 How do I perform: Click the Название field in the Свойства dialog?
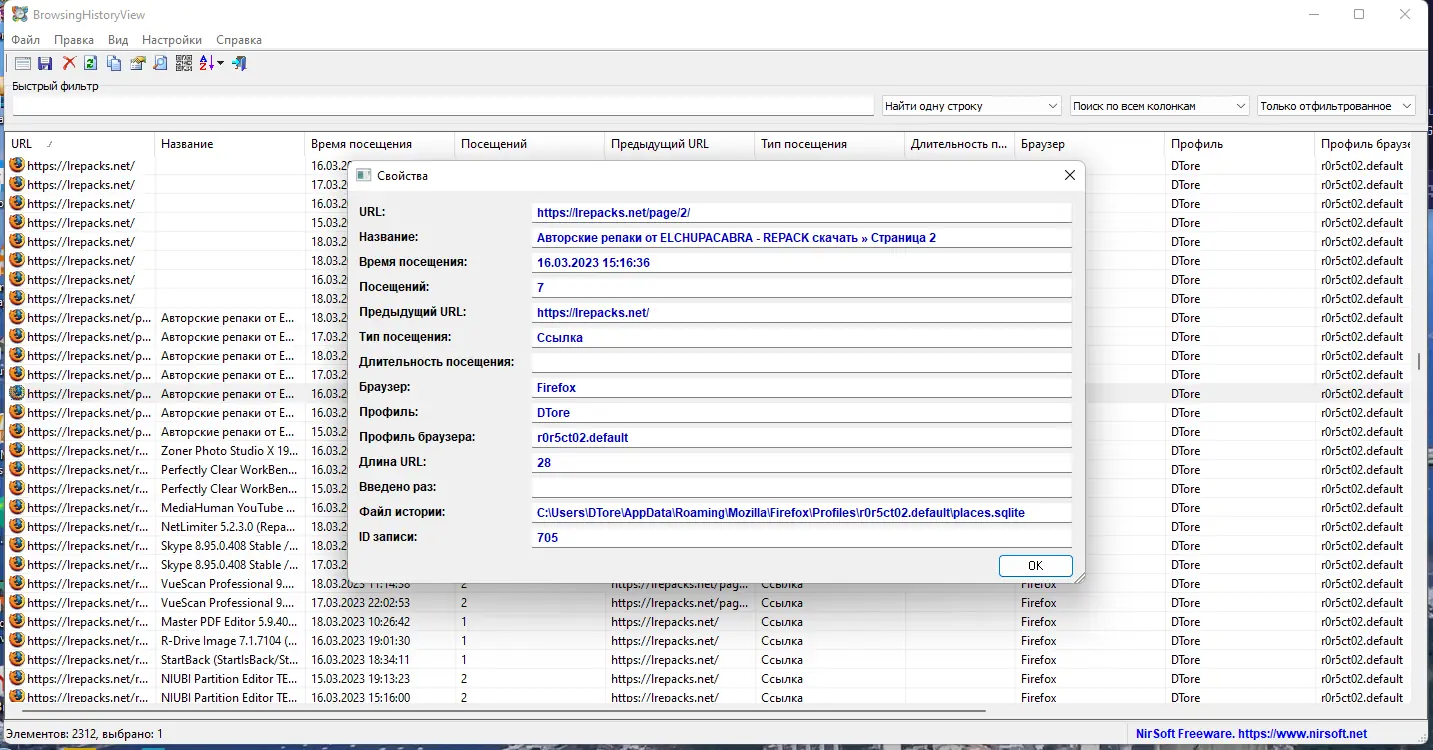pos(802,237)
